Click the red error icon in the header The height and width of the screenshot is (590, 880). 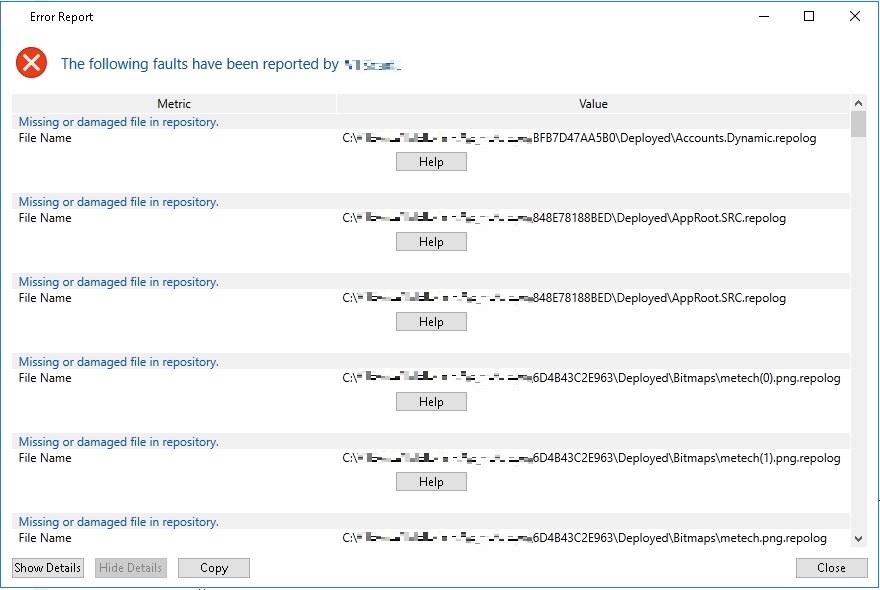tap(31, 63)
